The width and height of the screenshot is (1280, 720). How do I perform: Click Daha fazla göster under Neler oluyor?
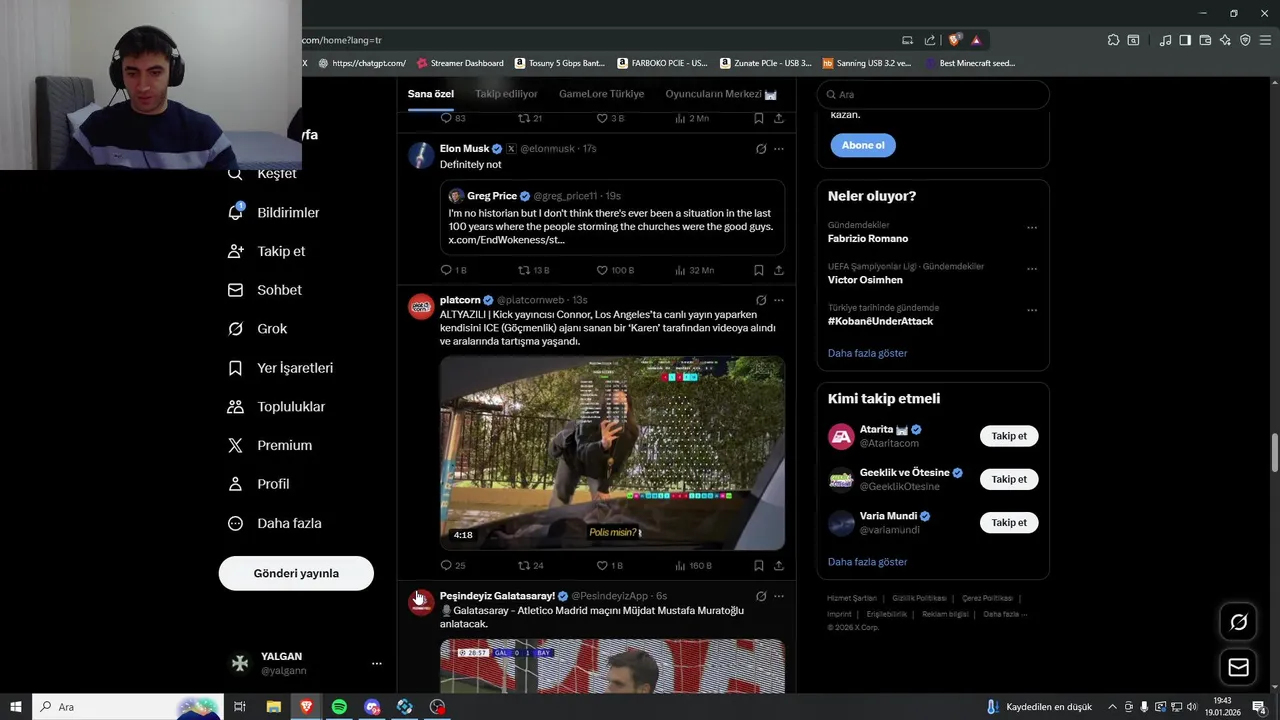tap(867, 353)
